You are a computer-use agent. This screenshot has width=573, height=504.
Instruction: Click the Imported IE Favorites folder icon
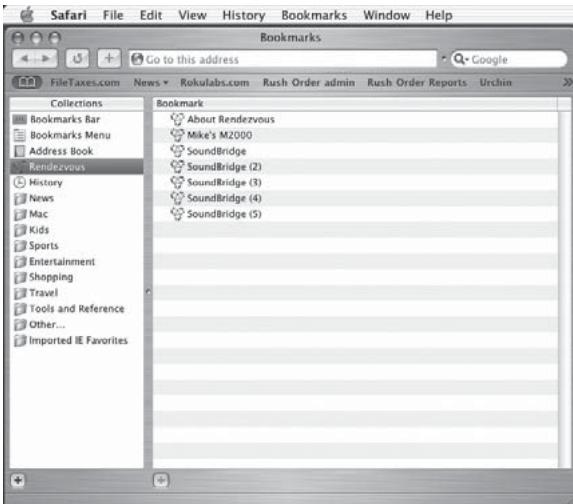click(x=20, y=340)
